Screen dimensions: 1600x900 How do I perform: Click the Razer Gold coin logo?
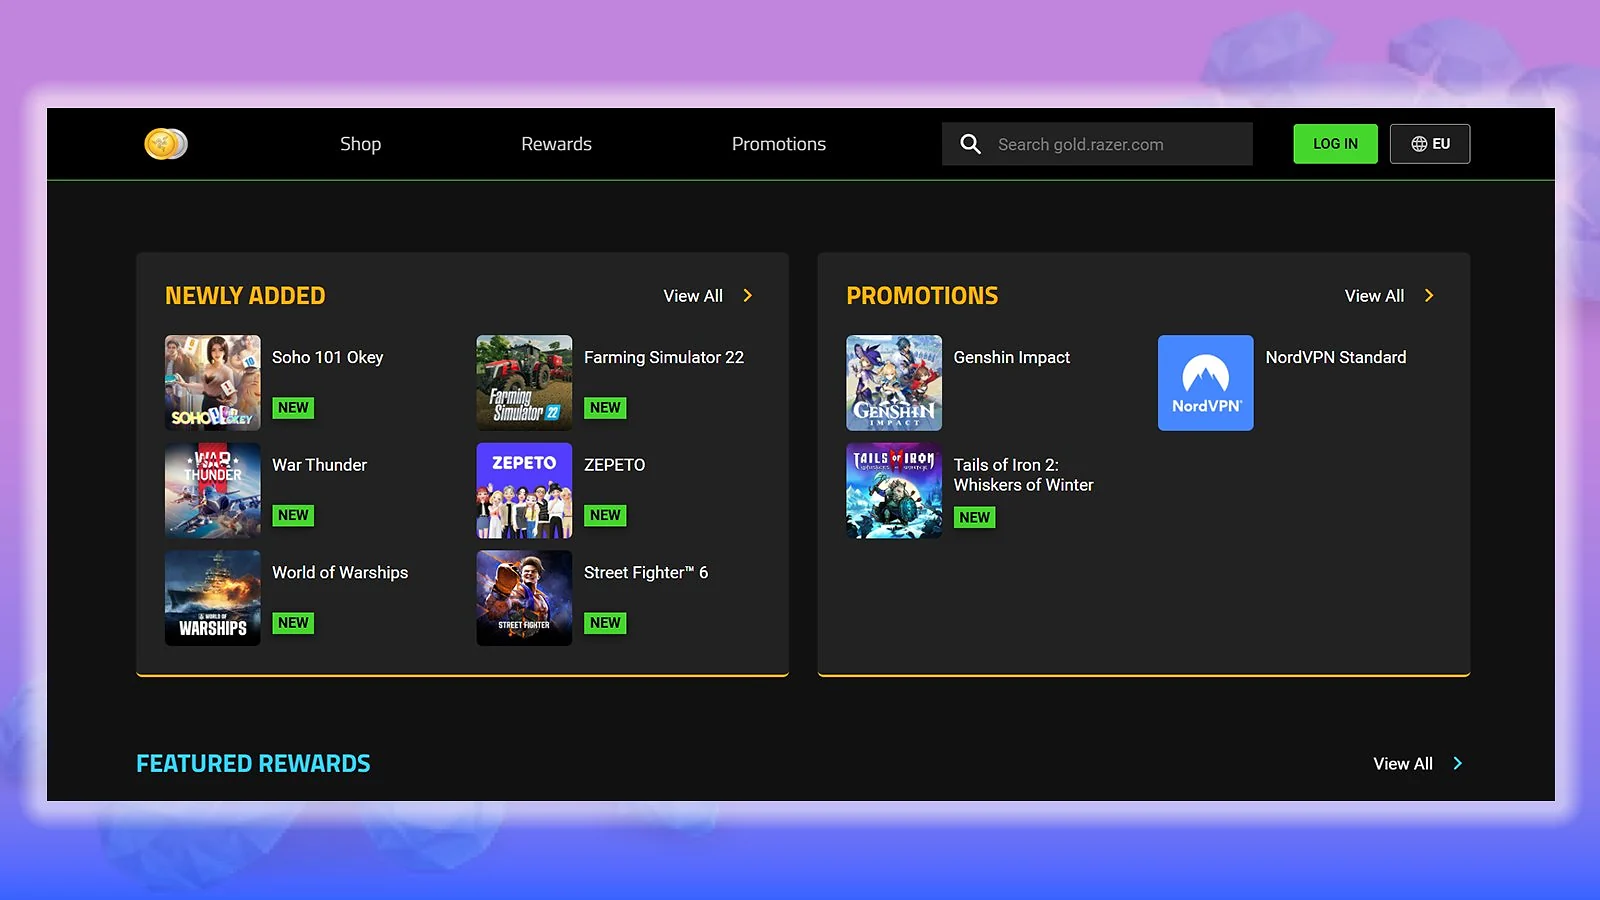click(166, 144)
